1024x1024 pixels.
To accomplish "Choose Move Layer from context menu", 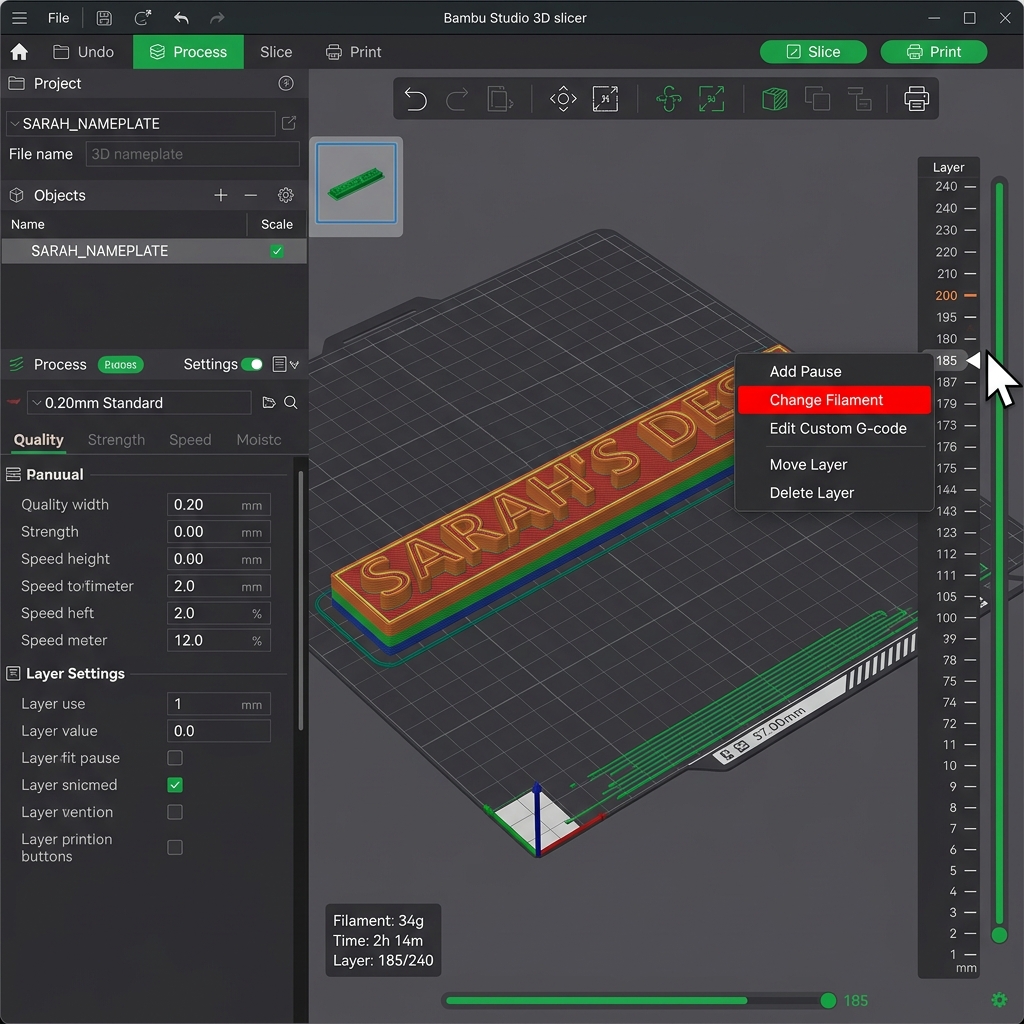I will coord(834,464).
